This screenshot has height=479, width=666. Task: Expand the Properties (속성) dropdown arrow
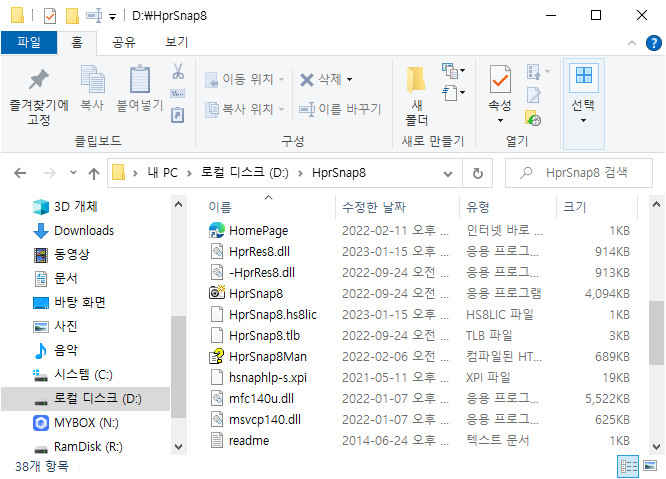point(500,121)
